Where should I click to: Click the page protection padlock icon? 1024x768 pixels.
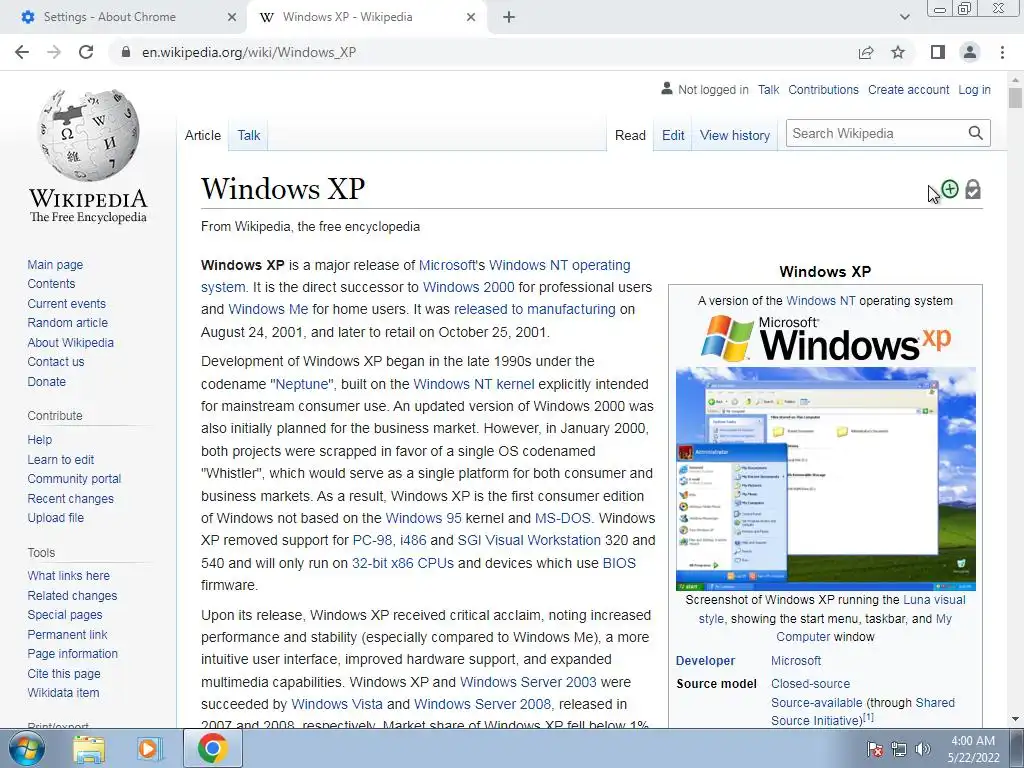[973, 189]
